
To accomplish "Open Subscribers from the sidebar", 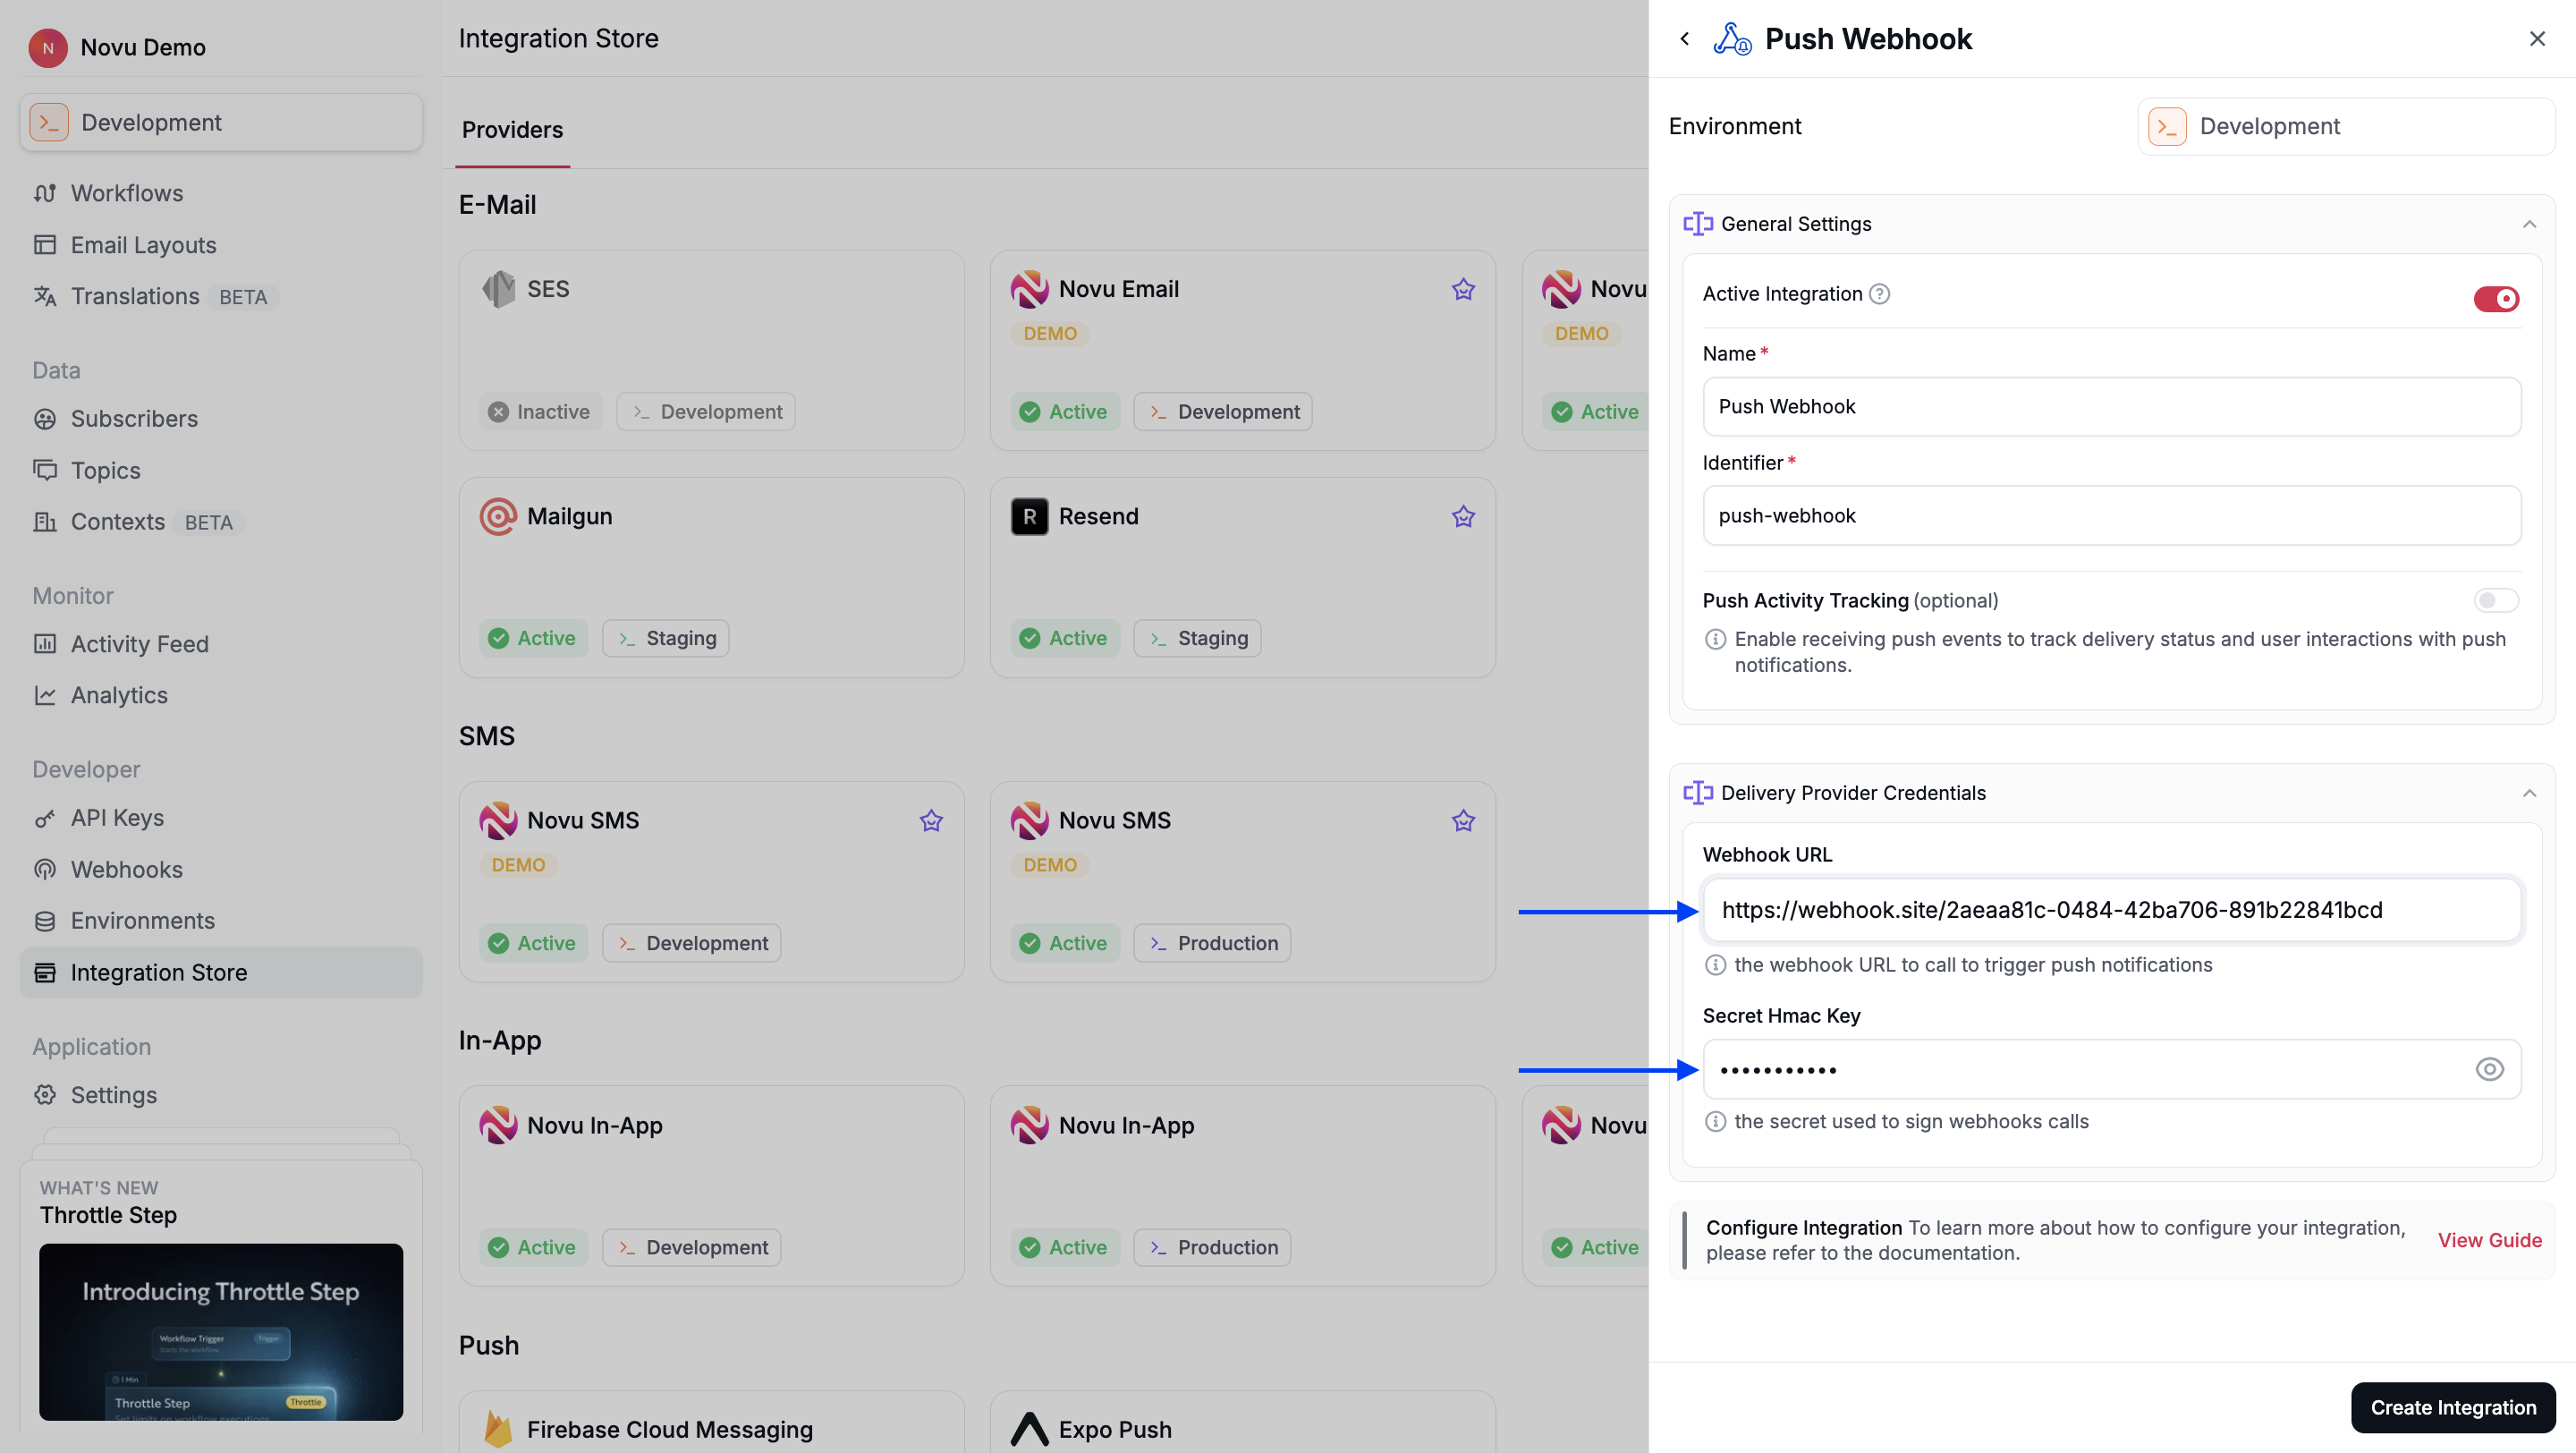I will click(x=134, y=418).
